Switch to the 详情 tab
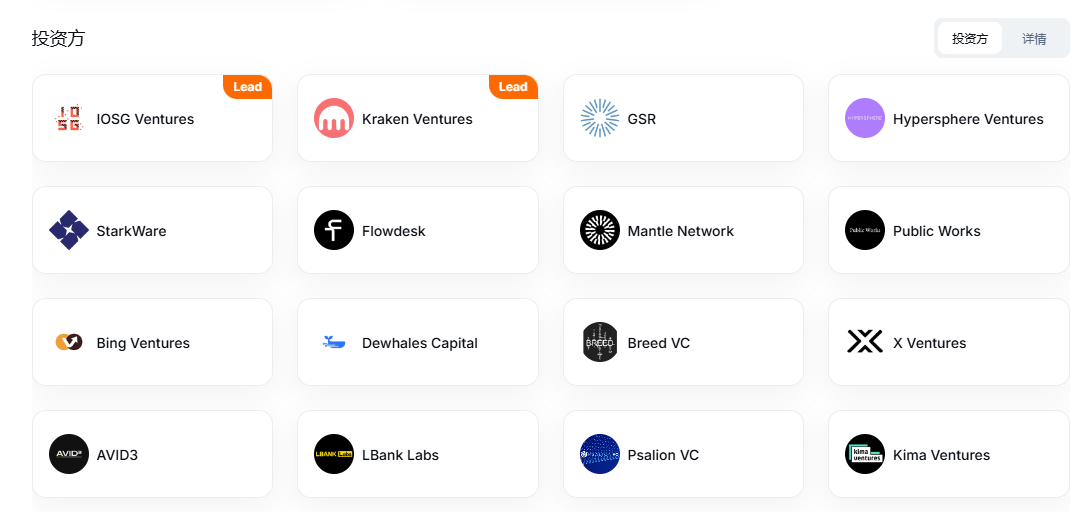 tap(1034, 39)
